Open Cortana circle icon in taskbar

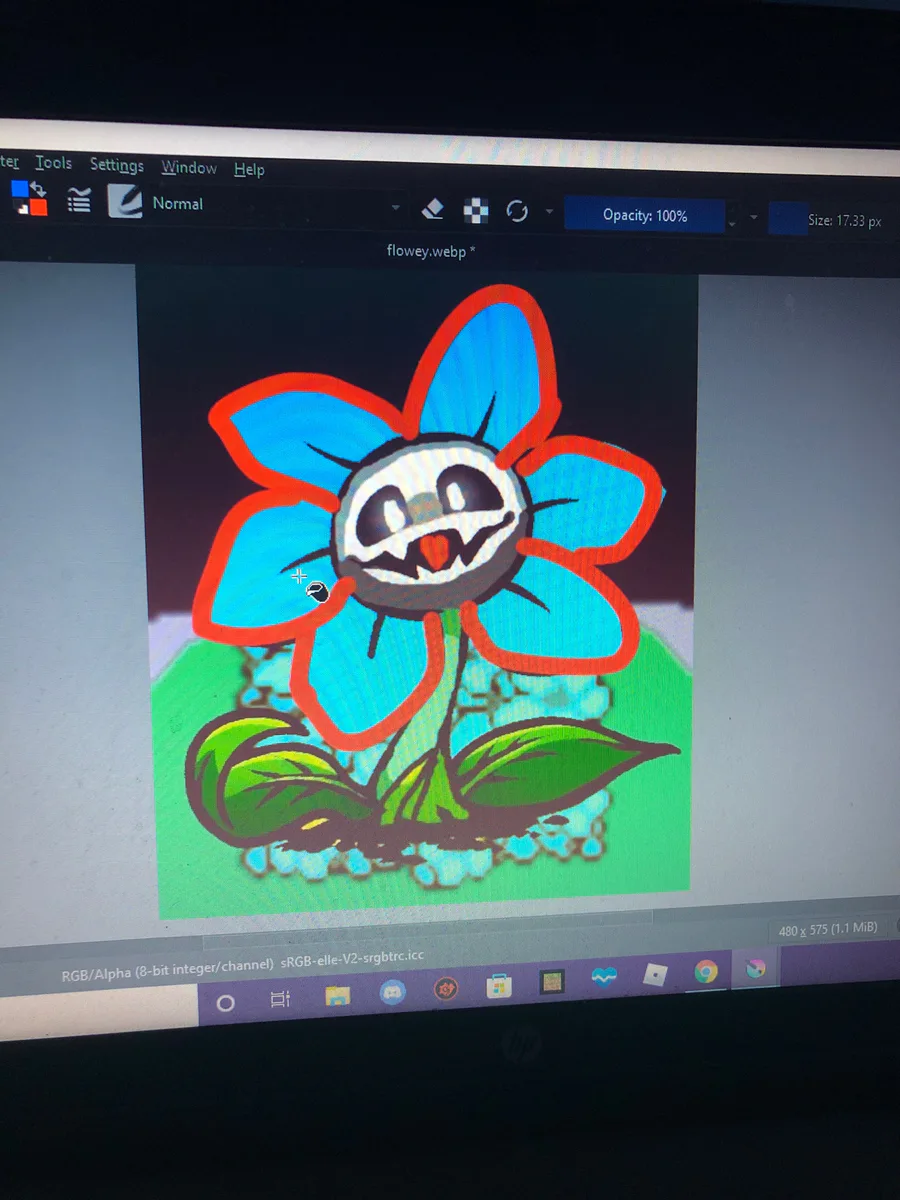(x=225, y=1002)
